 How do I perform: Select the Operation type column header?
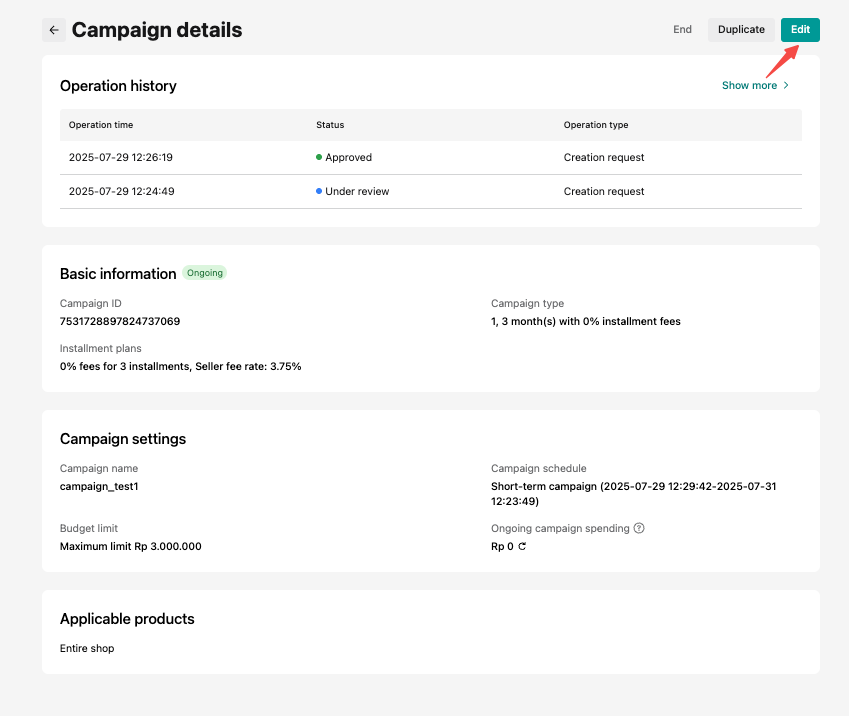[x=596, y=125]
